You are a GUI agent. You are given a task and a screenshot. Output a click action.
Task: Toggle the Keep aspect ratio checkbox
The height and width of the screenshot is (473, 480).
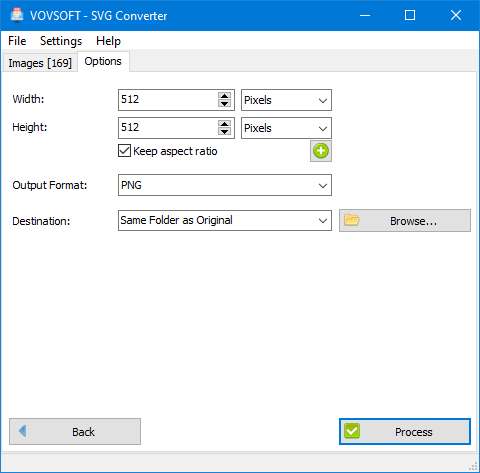[x=124, y=151]
